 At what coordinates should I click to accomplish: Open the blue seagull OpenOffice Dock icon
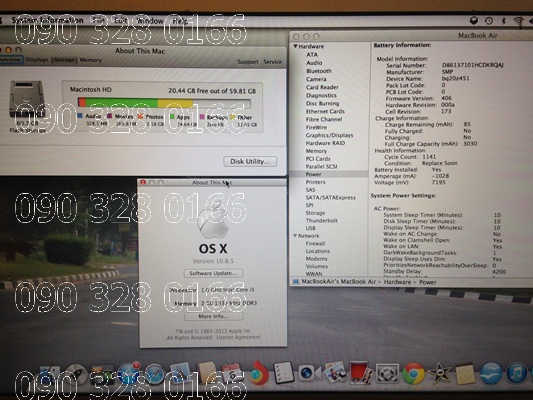491,373
